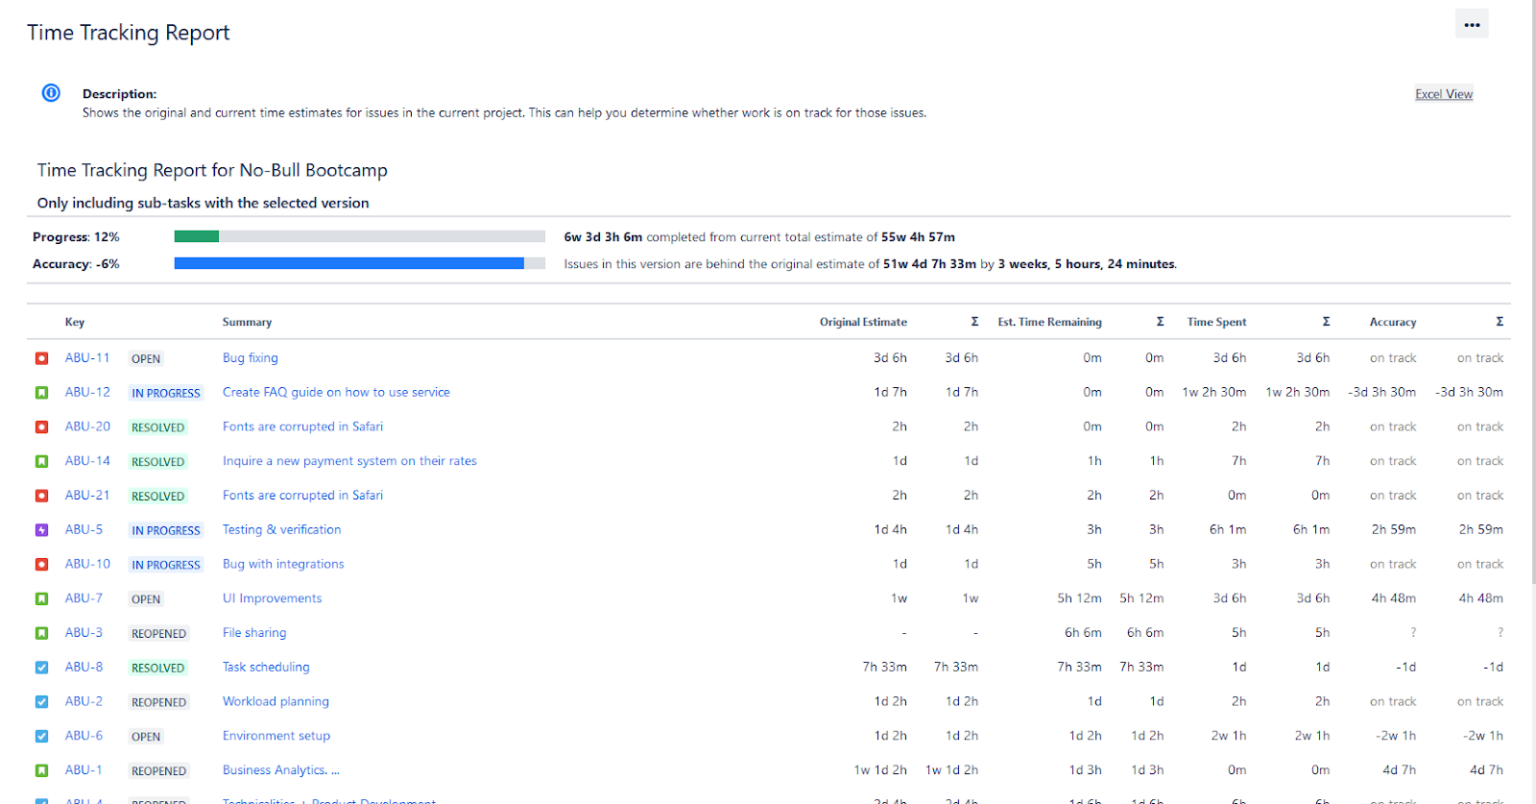1536x804 pixels.
Task: Open the Task scheduling issue
Action: click(x=265, y=666)
